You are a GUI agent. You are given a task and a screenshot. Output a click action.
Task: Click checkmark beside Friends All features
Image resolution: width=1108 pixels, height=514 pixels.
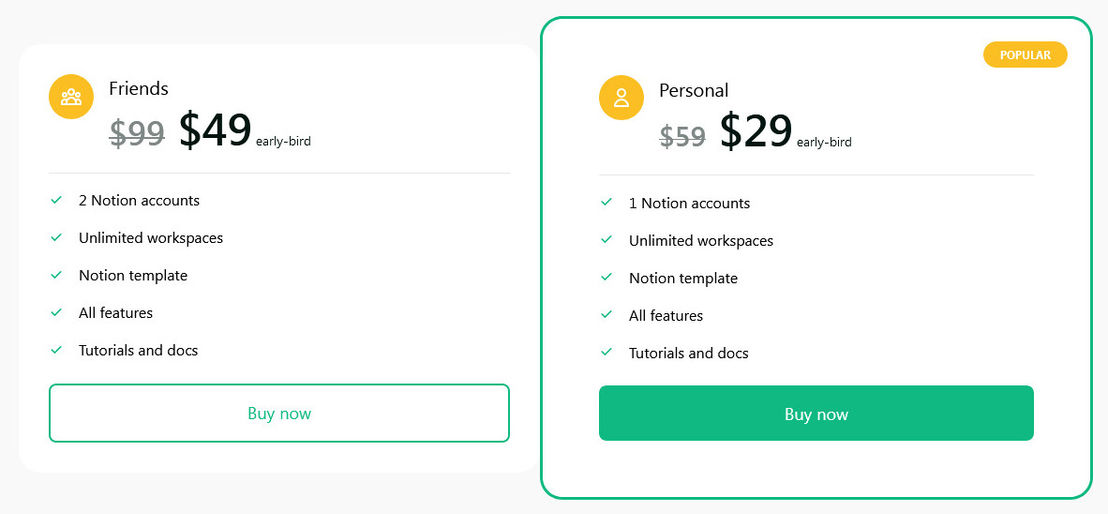57,313
